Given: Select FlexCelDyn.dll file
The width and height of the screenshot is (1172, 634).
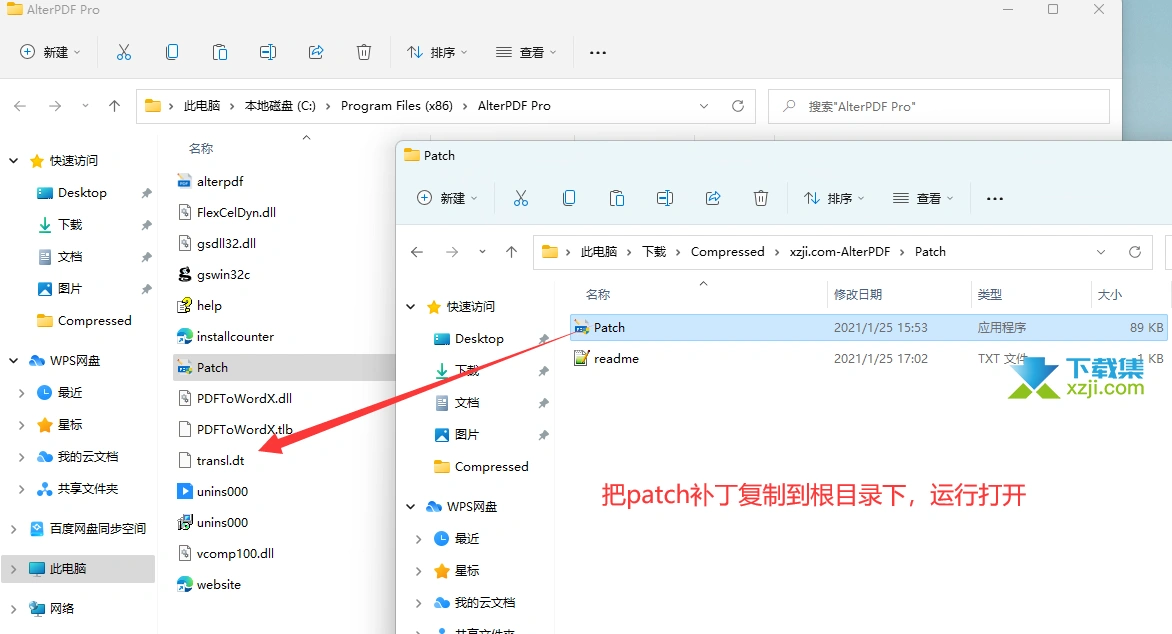Looking at the screenshot, I should click(x=226, y=212).
